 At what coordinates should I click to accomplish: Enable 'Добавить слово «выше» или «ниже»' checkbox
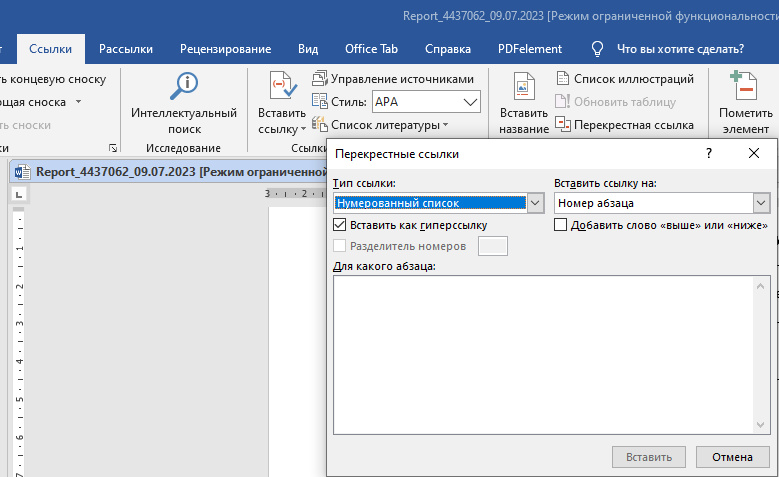(x=561, y=225)
